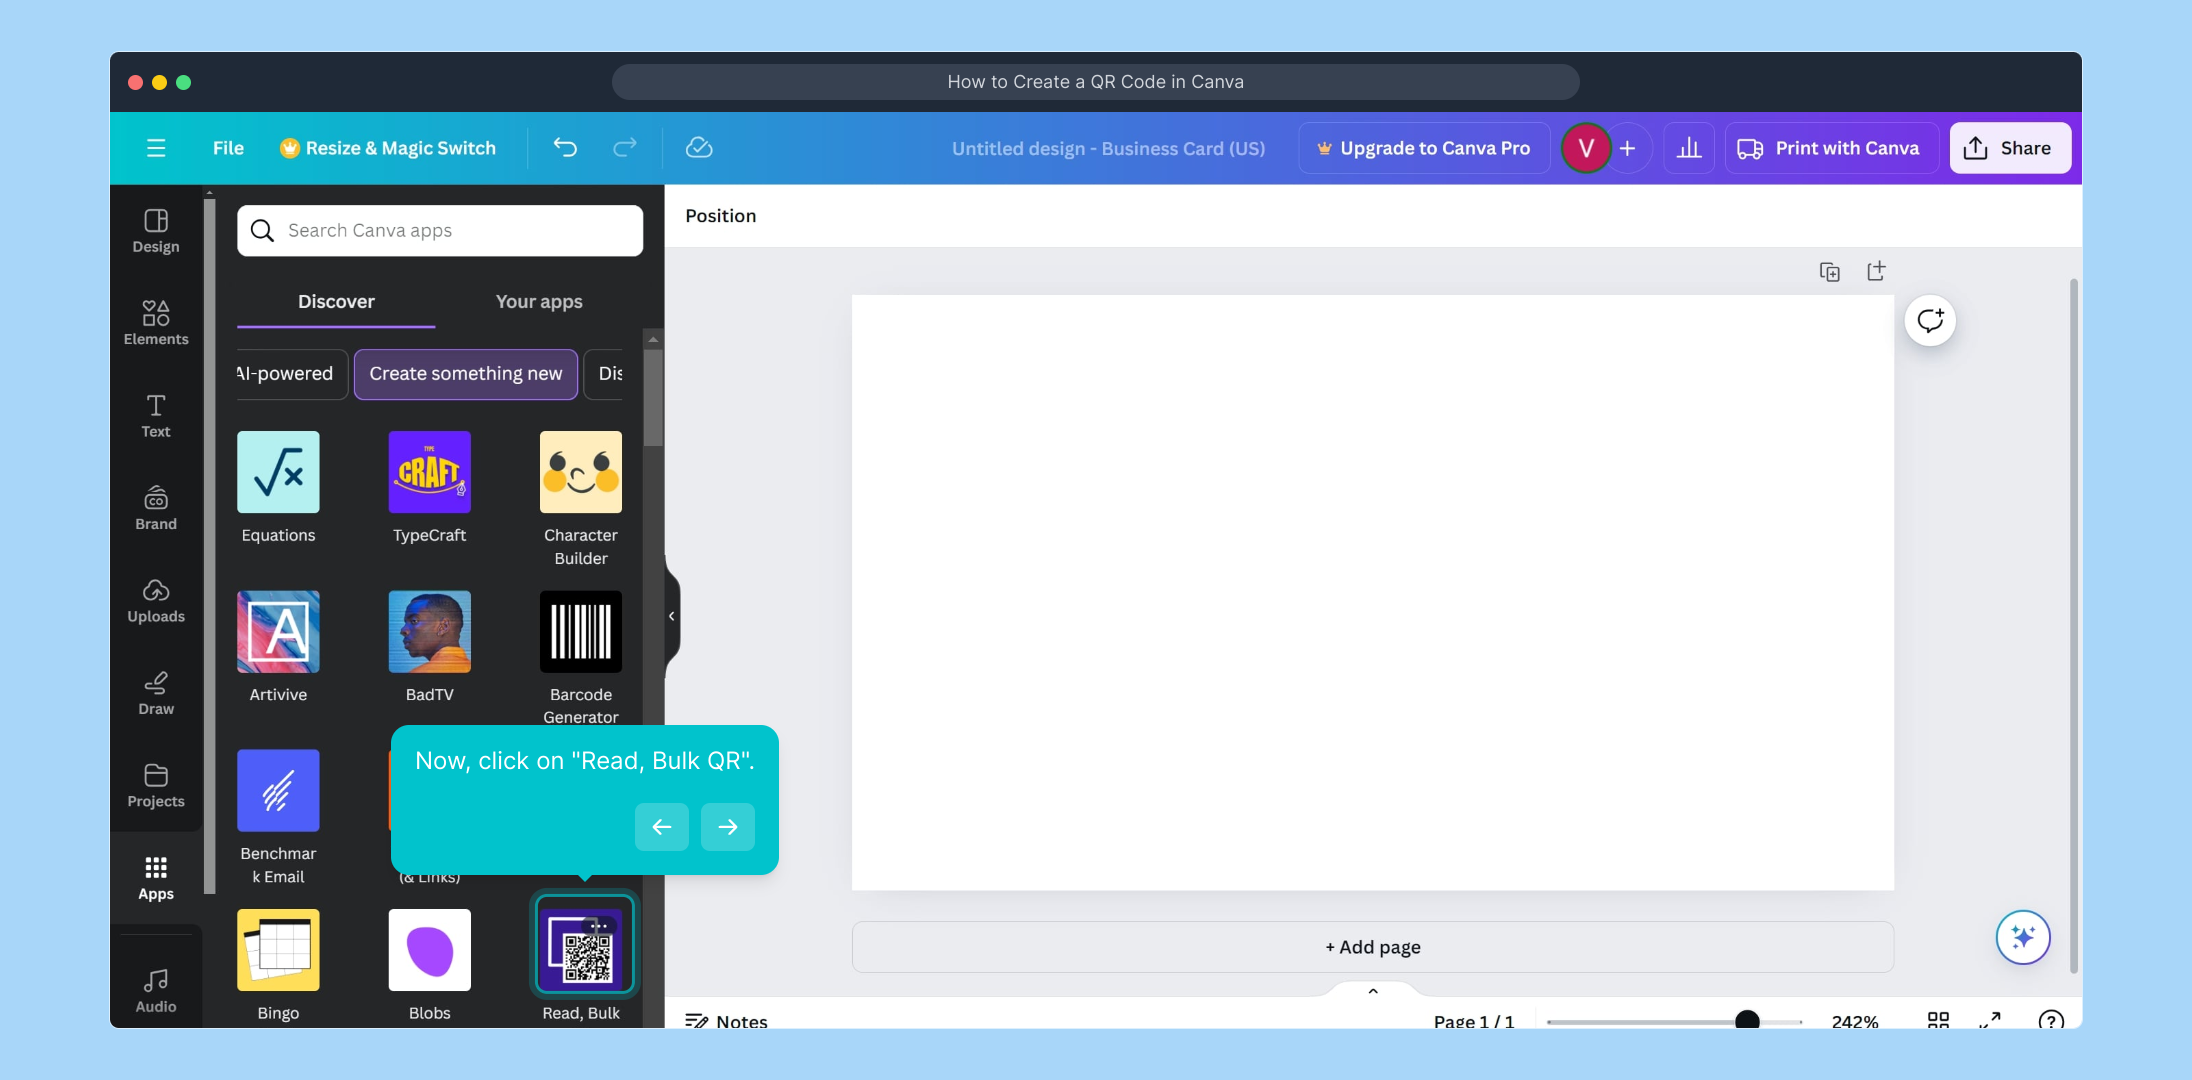Open the Elements panel
Viewport: 2192px width, 1080px height.
156,322
